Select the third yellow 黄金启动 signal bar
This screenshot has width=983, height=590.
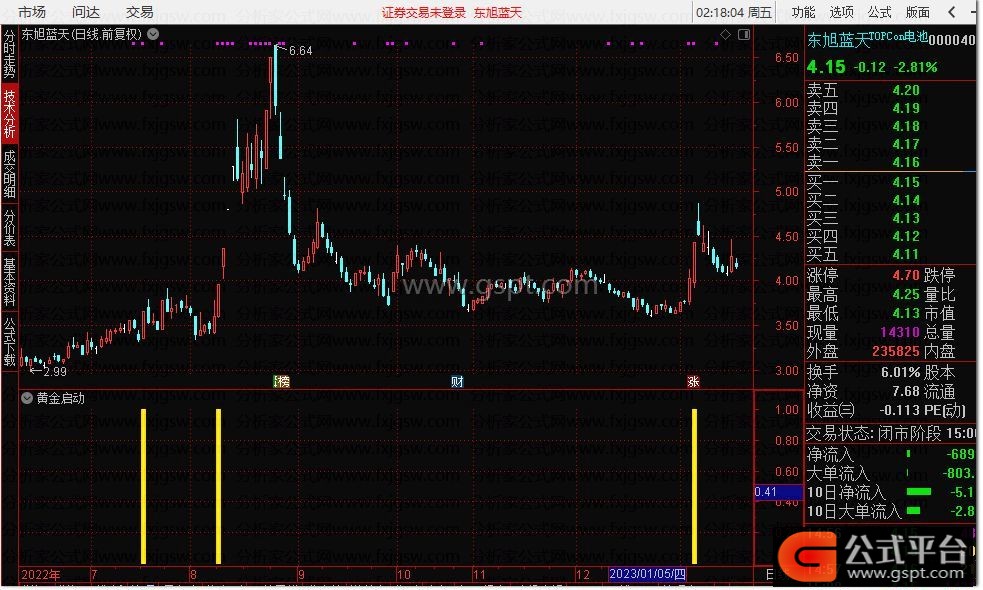(x=694, y=486)
